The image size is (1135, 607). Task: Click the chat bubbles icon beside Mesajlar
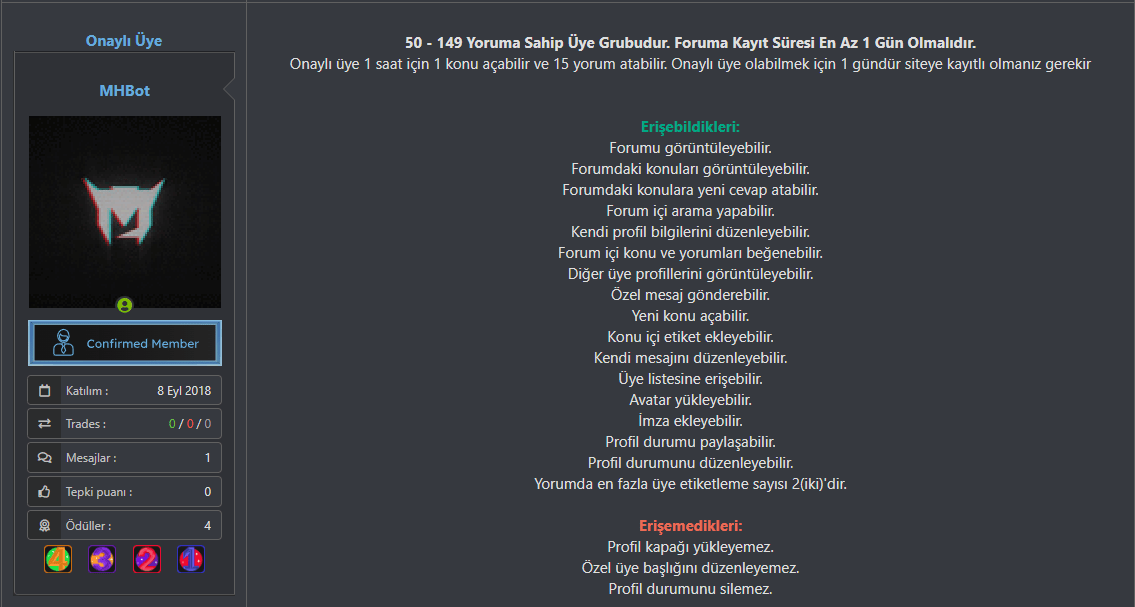click(x=45, y=458)
